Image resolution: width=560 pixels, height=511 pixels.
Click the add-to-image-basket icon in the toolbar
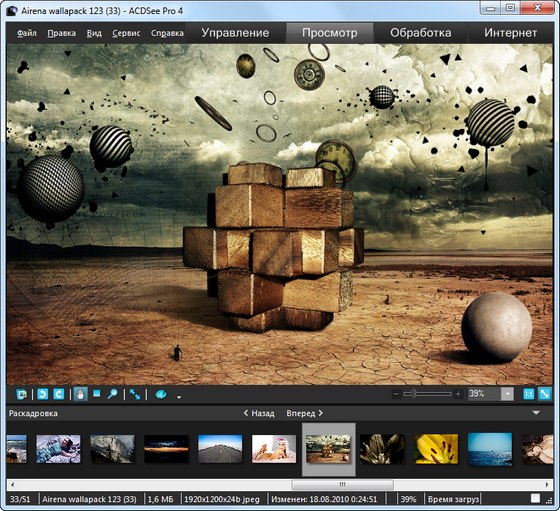coord(22,394)
